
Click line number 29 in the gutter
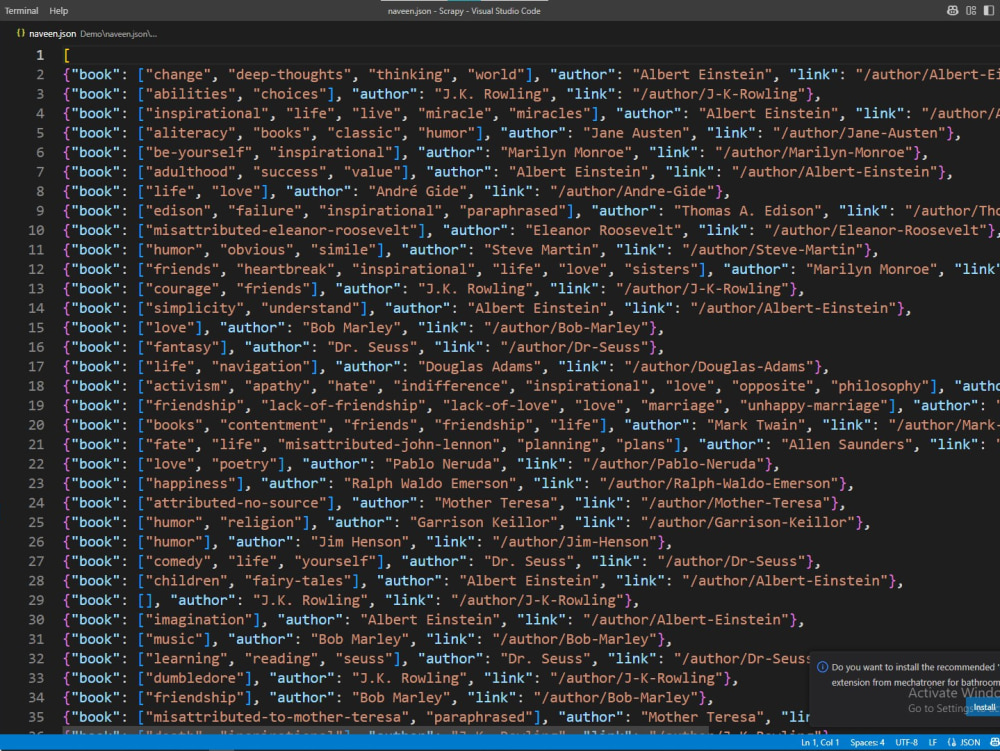click(x=36, y=601)
